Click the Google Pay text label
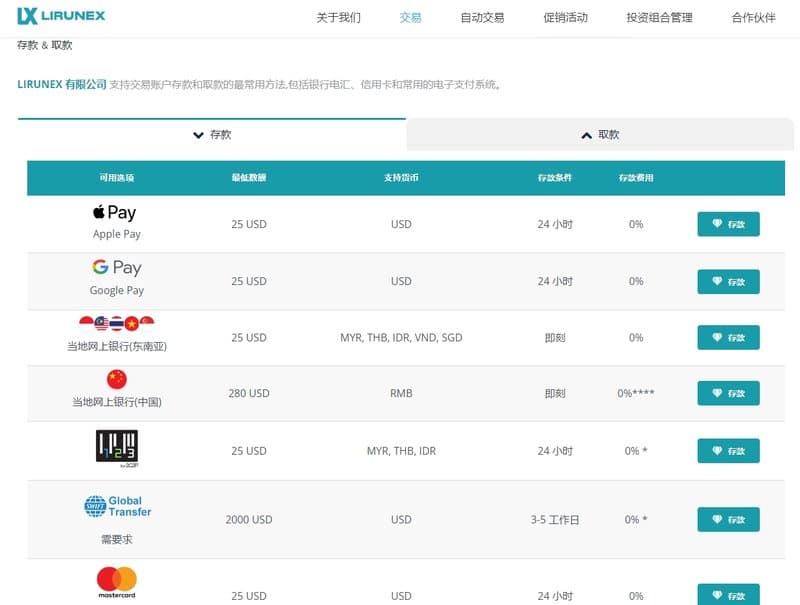The width and height of the screenshot is (800, 605). coord(117,290)
